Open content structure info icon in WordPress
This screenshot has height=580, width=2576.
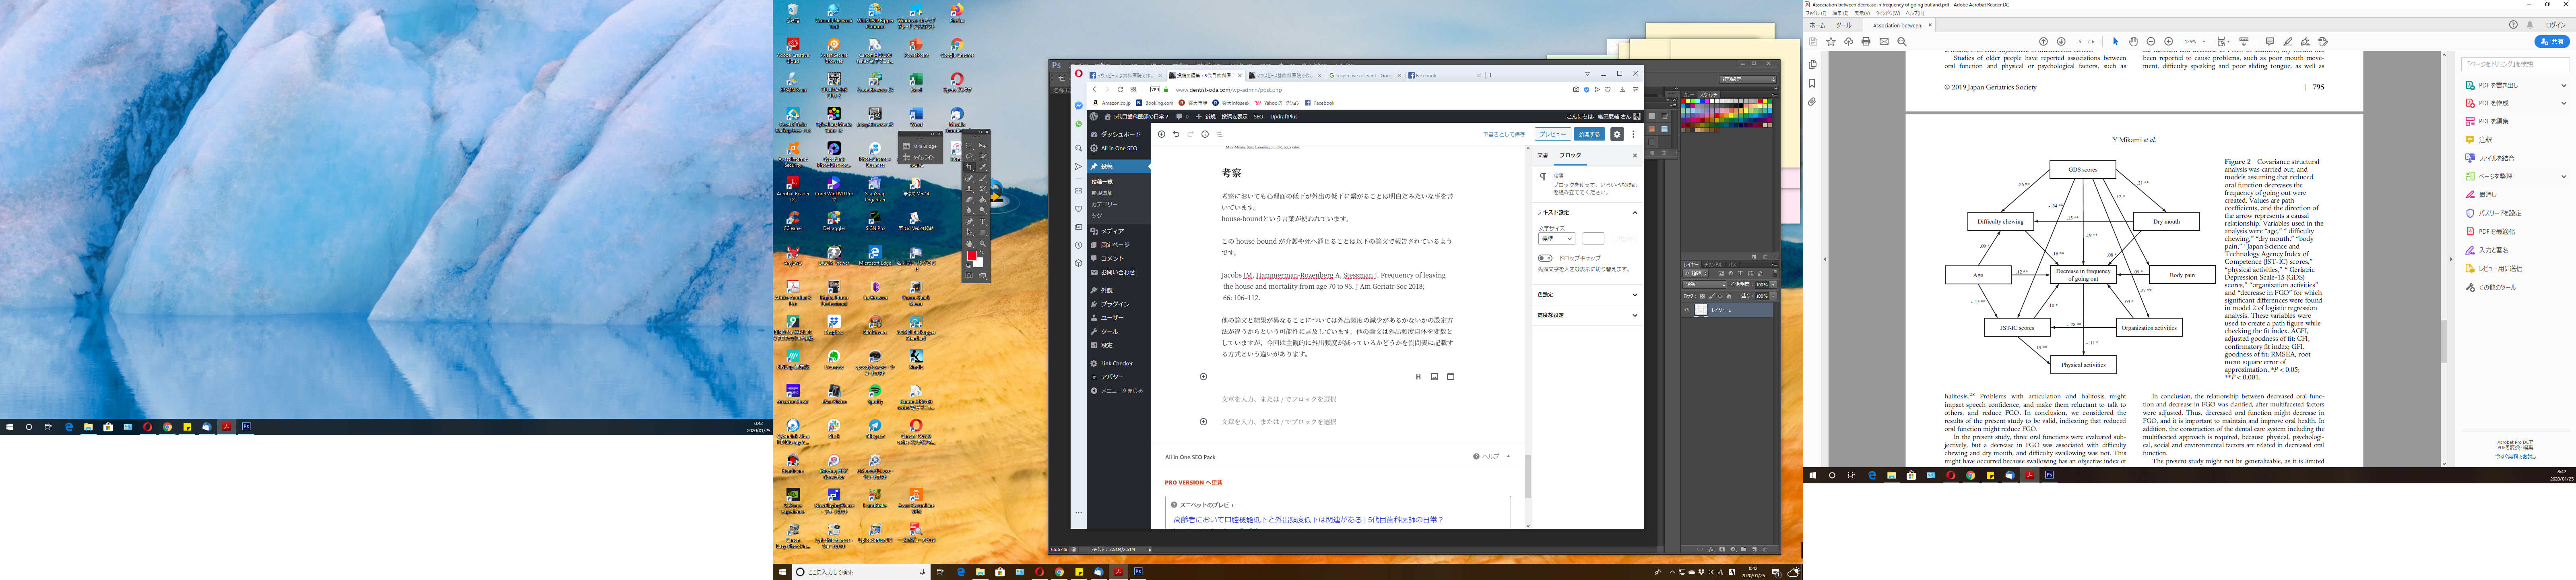coord(1205,134)
